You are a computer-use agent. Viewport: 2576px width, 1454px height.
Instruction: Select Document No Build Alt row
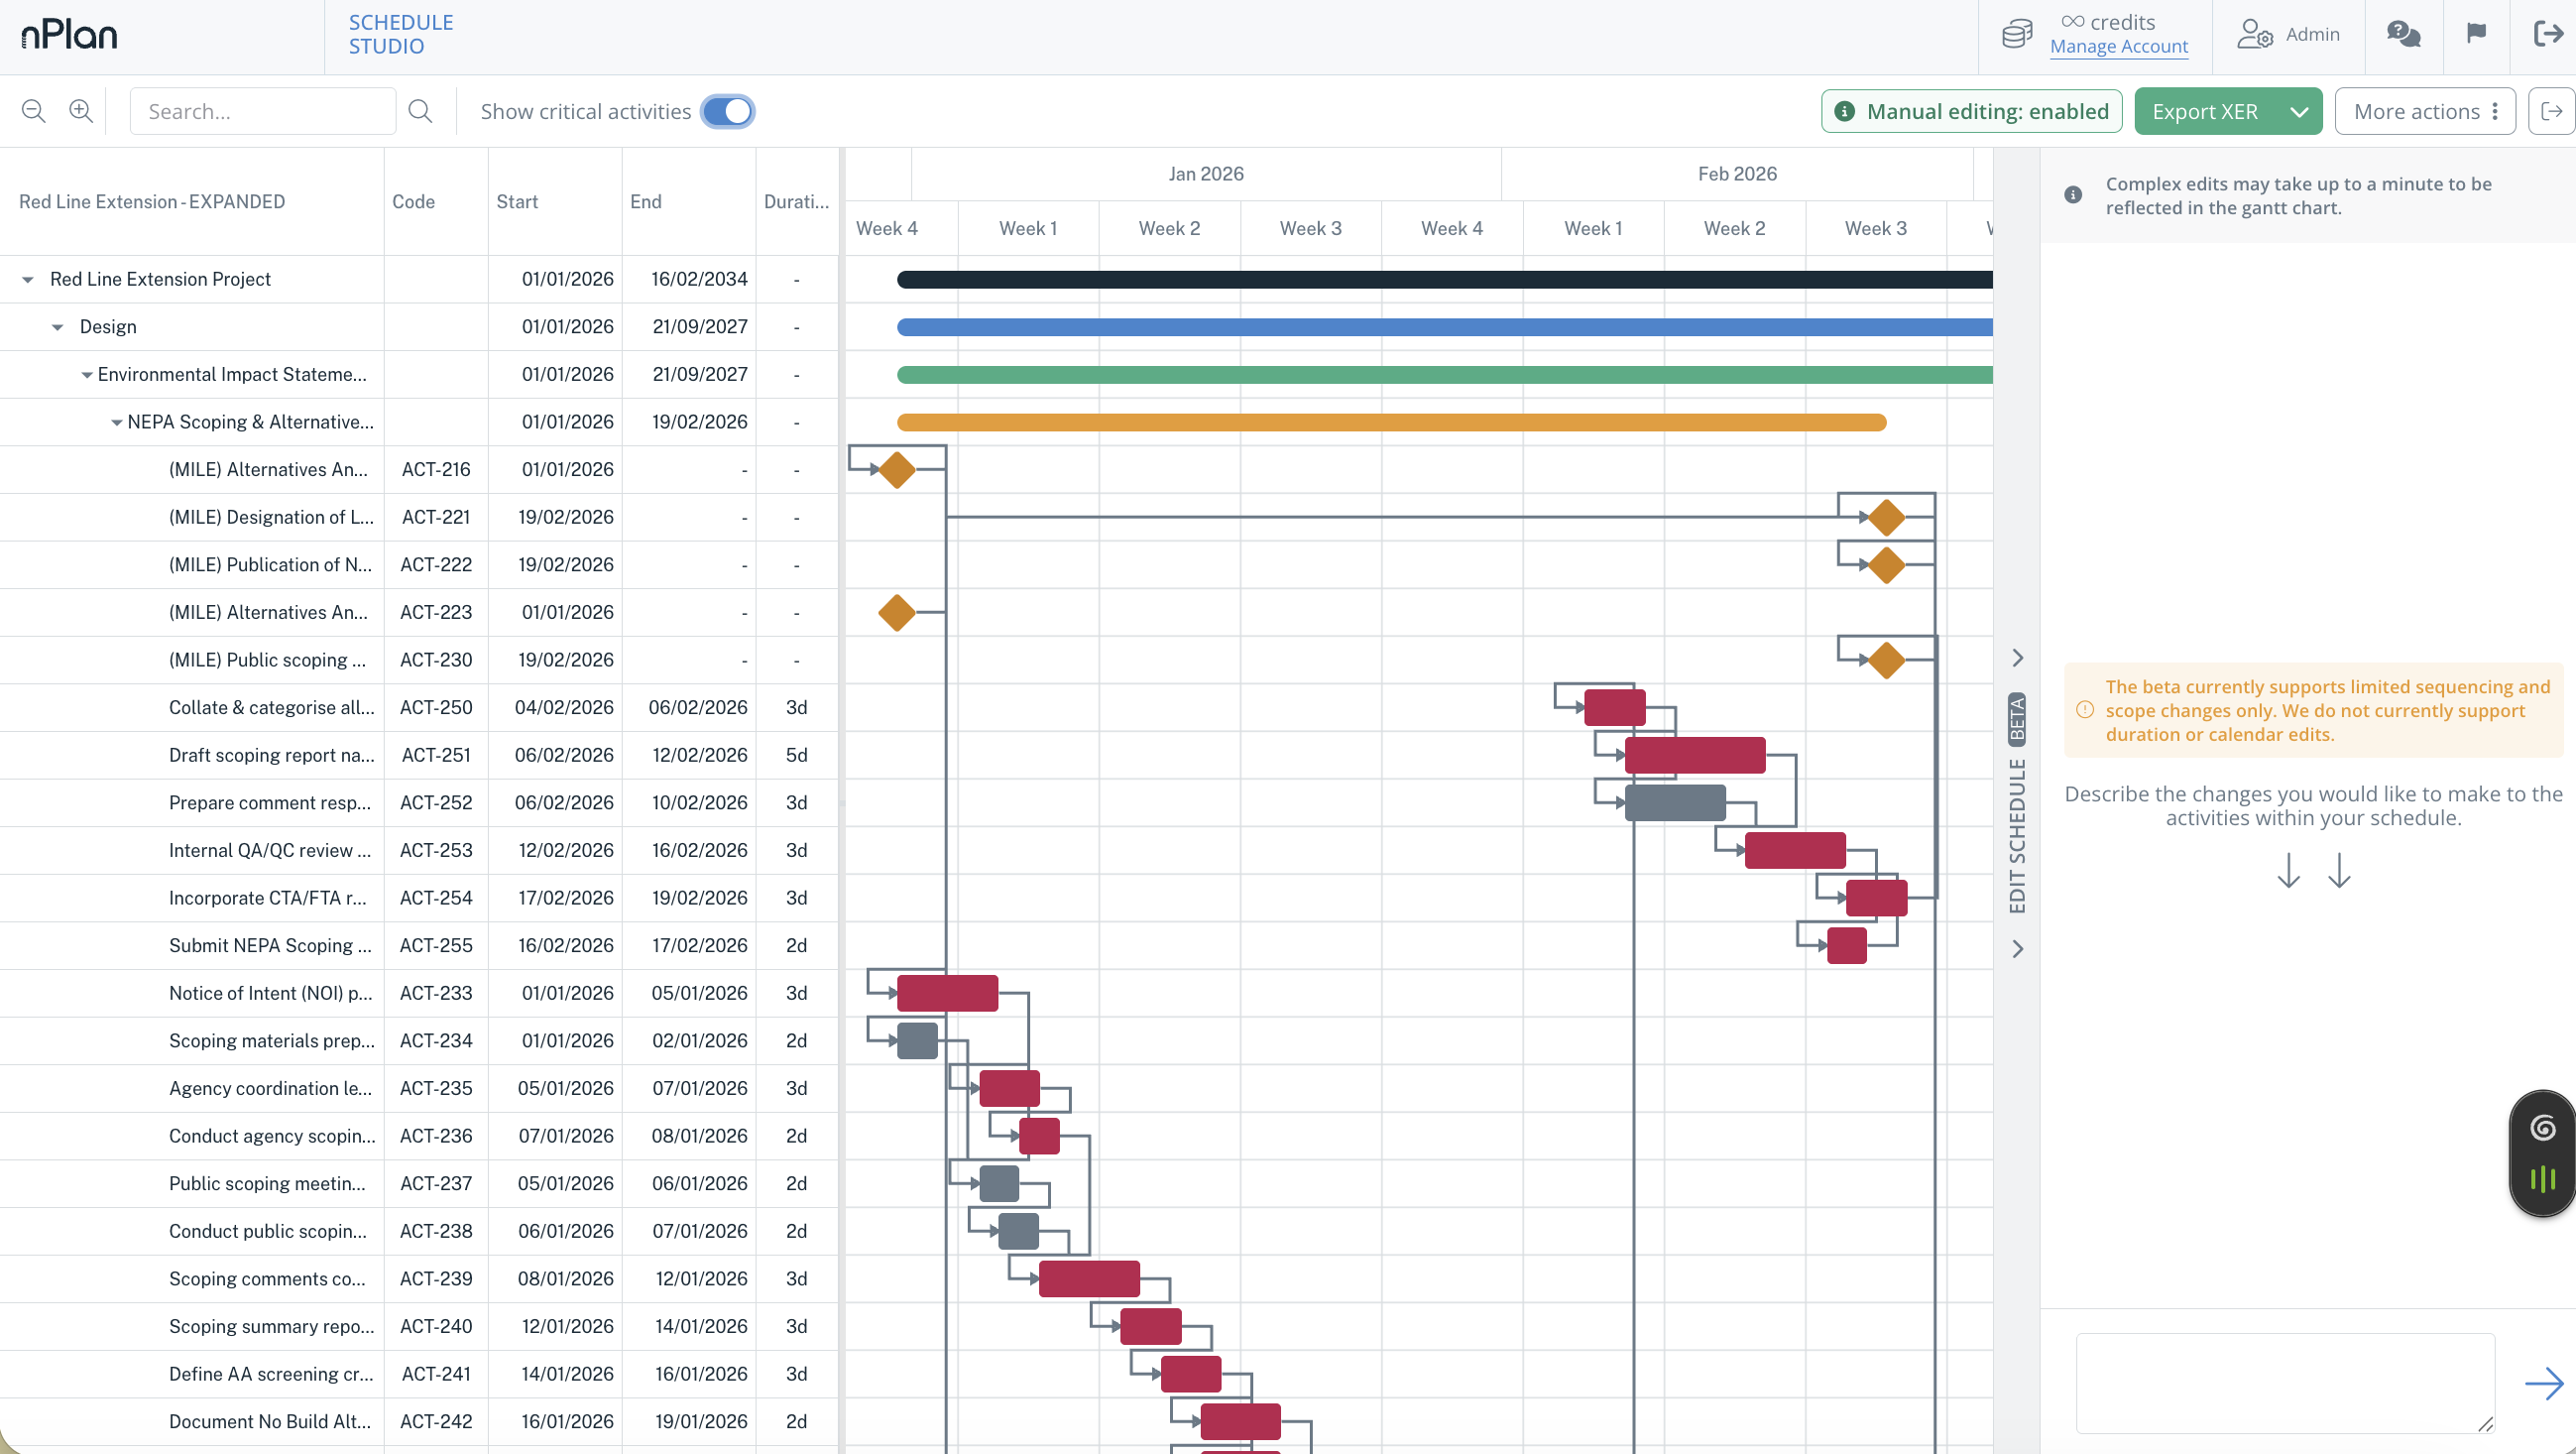pyautogui.click(x=419, y=1422)
